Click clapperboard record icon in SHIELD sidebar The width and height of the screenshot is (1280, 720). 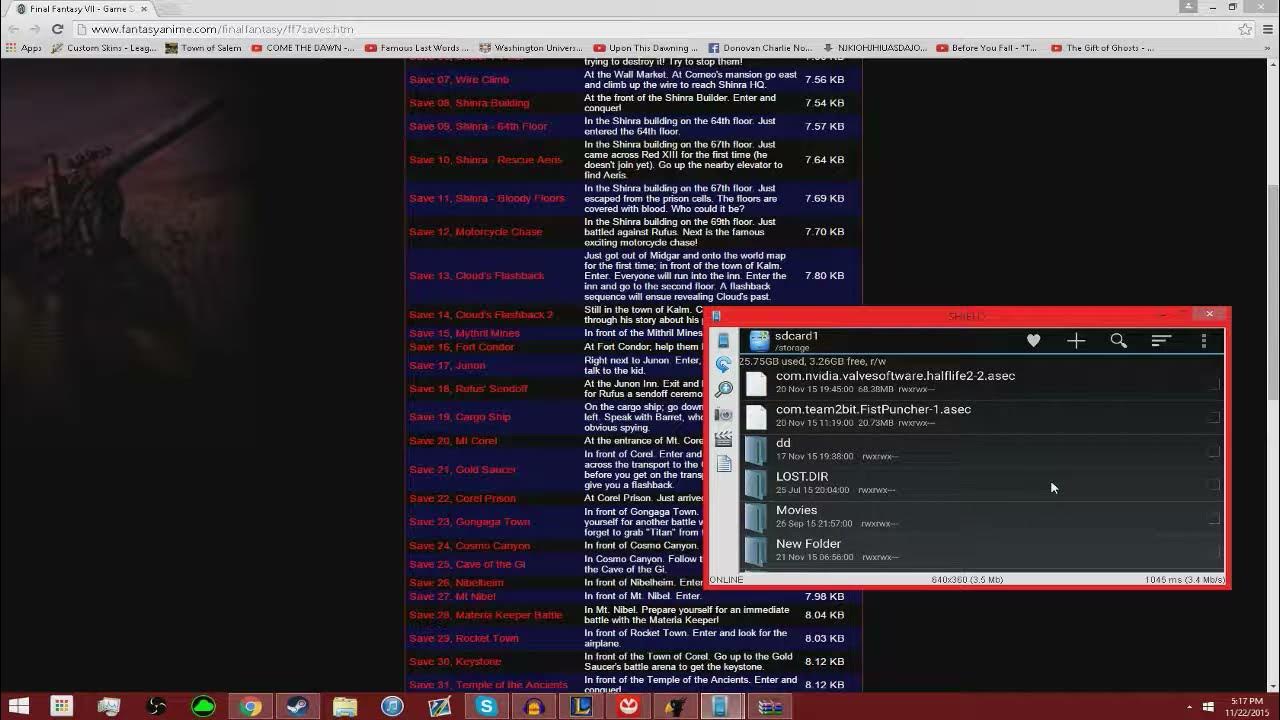723,439
